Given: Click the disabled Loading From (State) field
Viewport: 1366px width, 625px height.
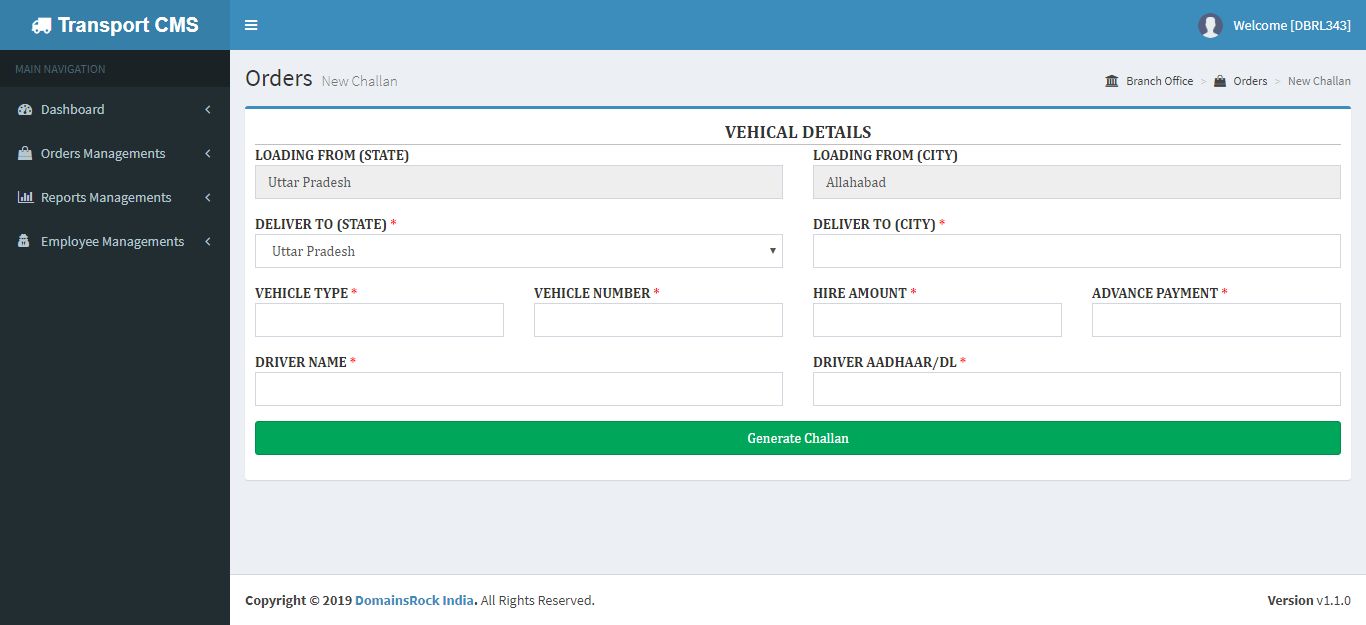Looking at the screenshot, I should click(x=519, y=182).
